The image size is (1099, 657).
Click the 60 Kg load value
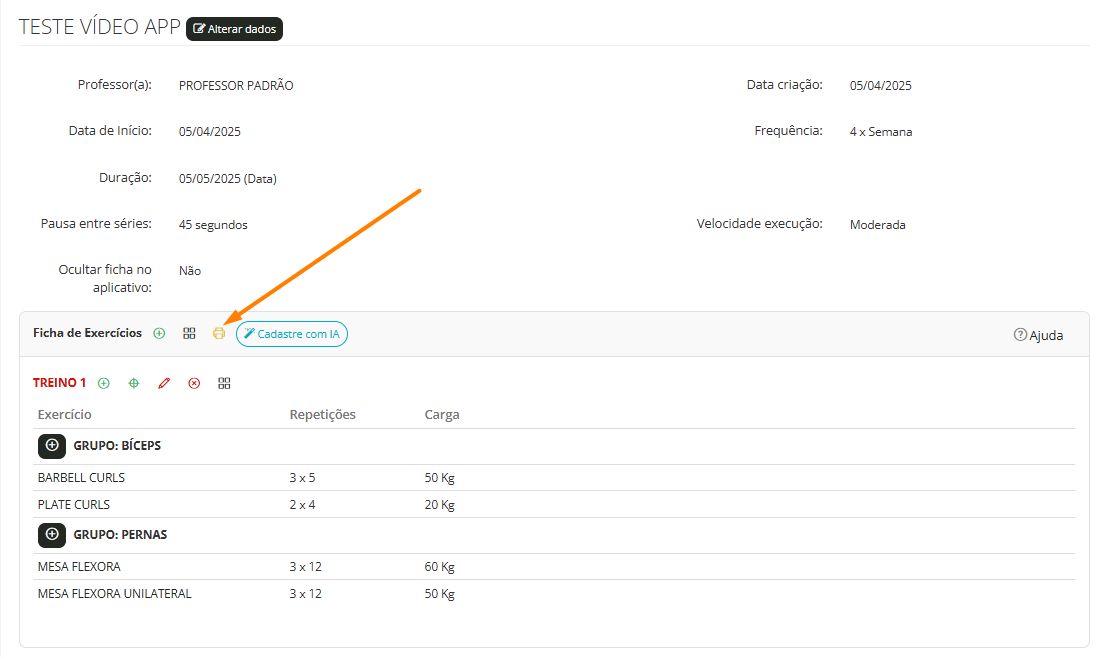tap(439, 567)
